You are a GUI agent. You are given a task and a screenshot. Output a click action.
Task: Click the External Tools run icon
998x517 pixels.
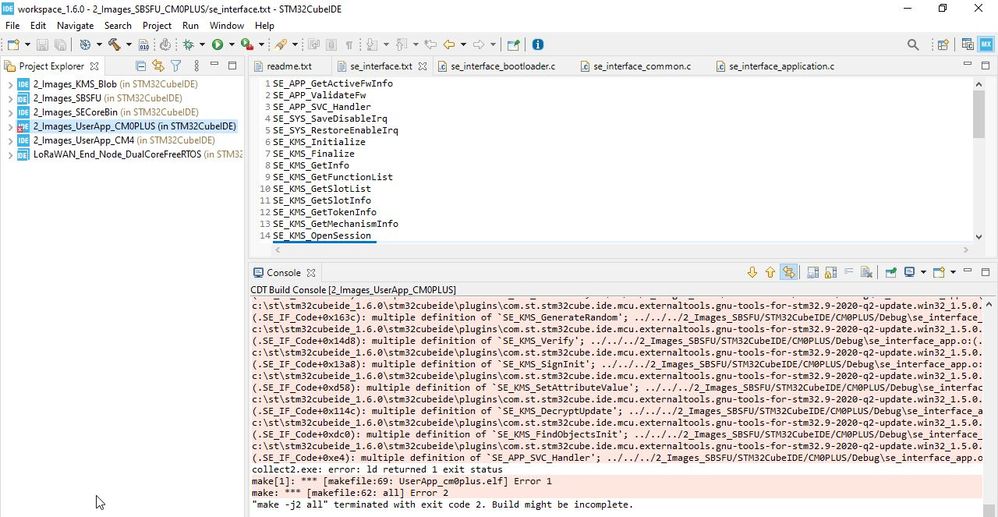pyautogui.click(x=247, y=45)
